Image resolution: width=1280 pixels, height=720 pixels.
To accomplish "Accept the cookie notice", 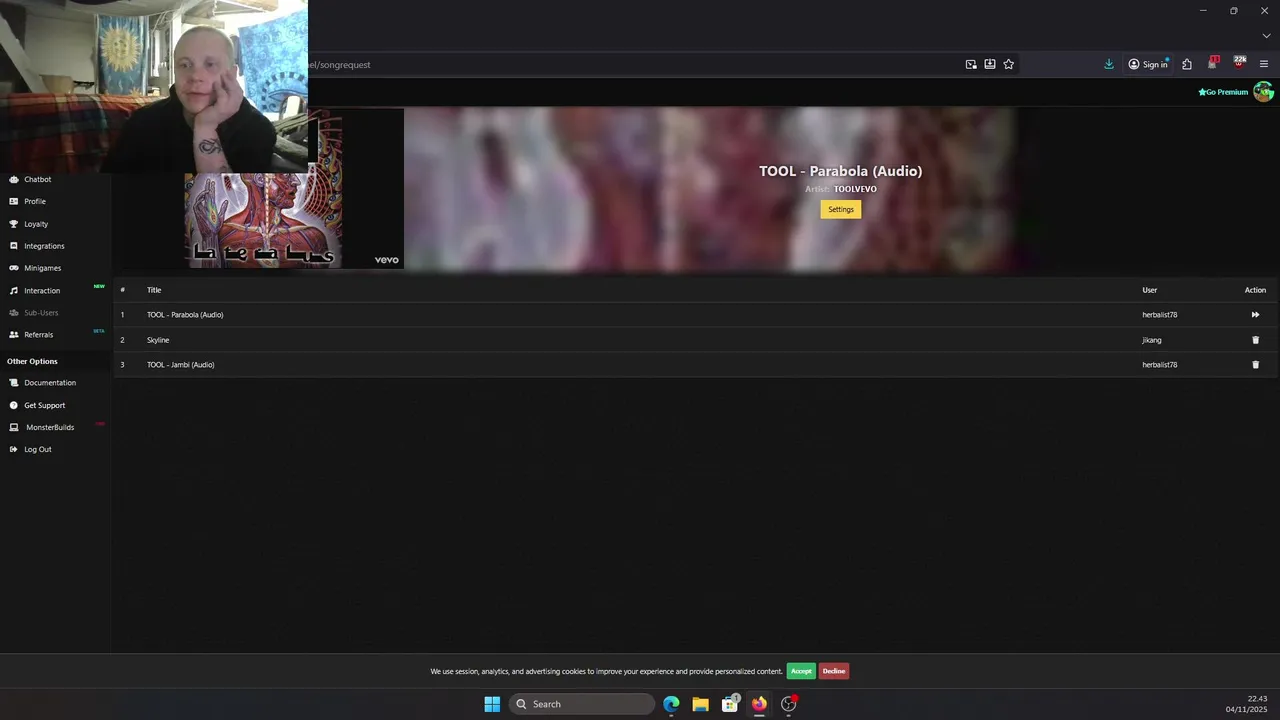I will tap(801, 671).
